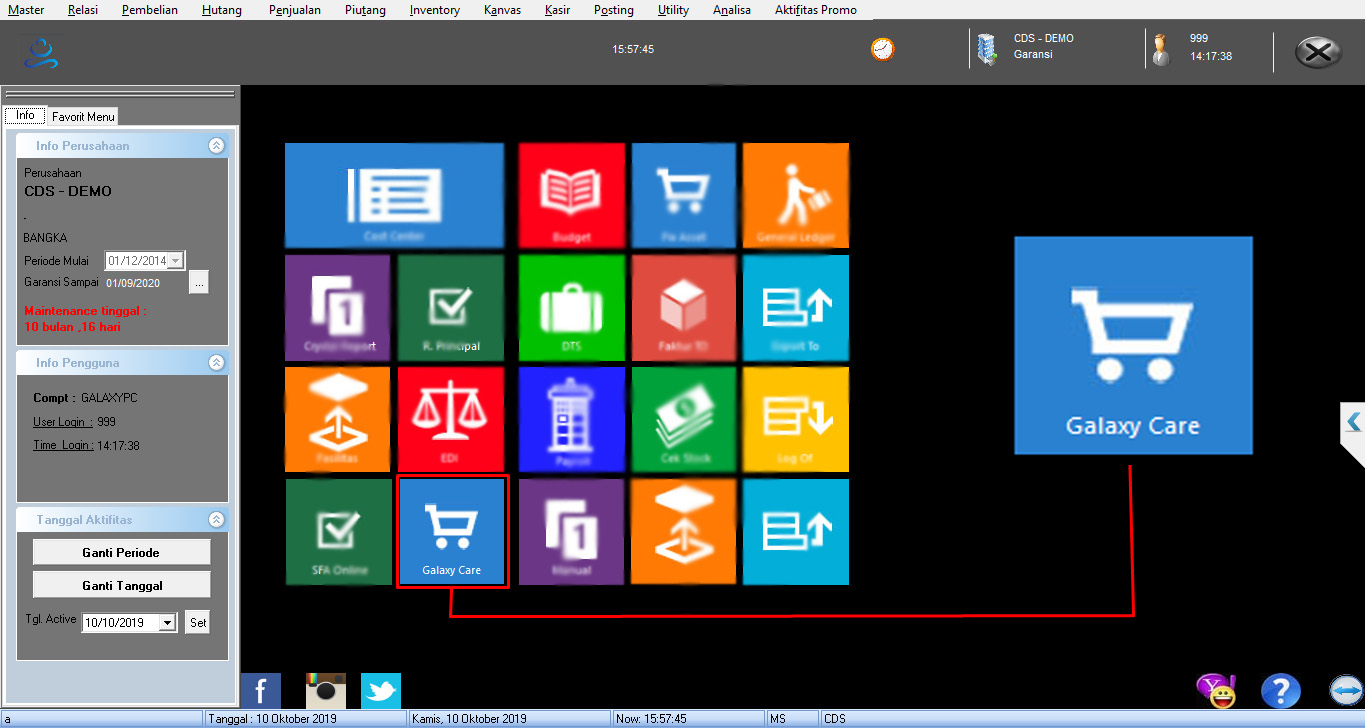
Task: Open the Tgl. Active date dropdown
Action: coord(167,623)
